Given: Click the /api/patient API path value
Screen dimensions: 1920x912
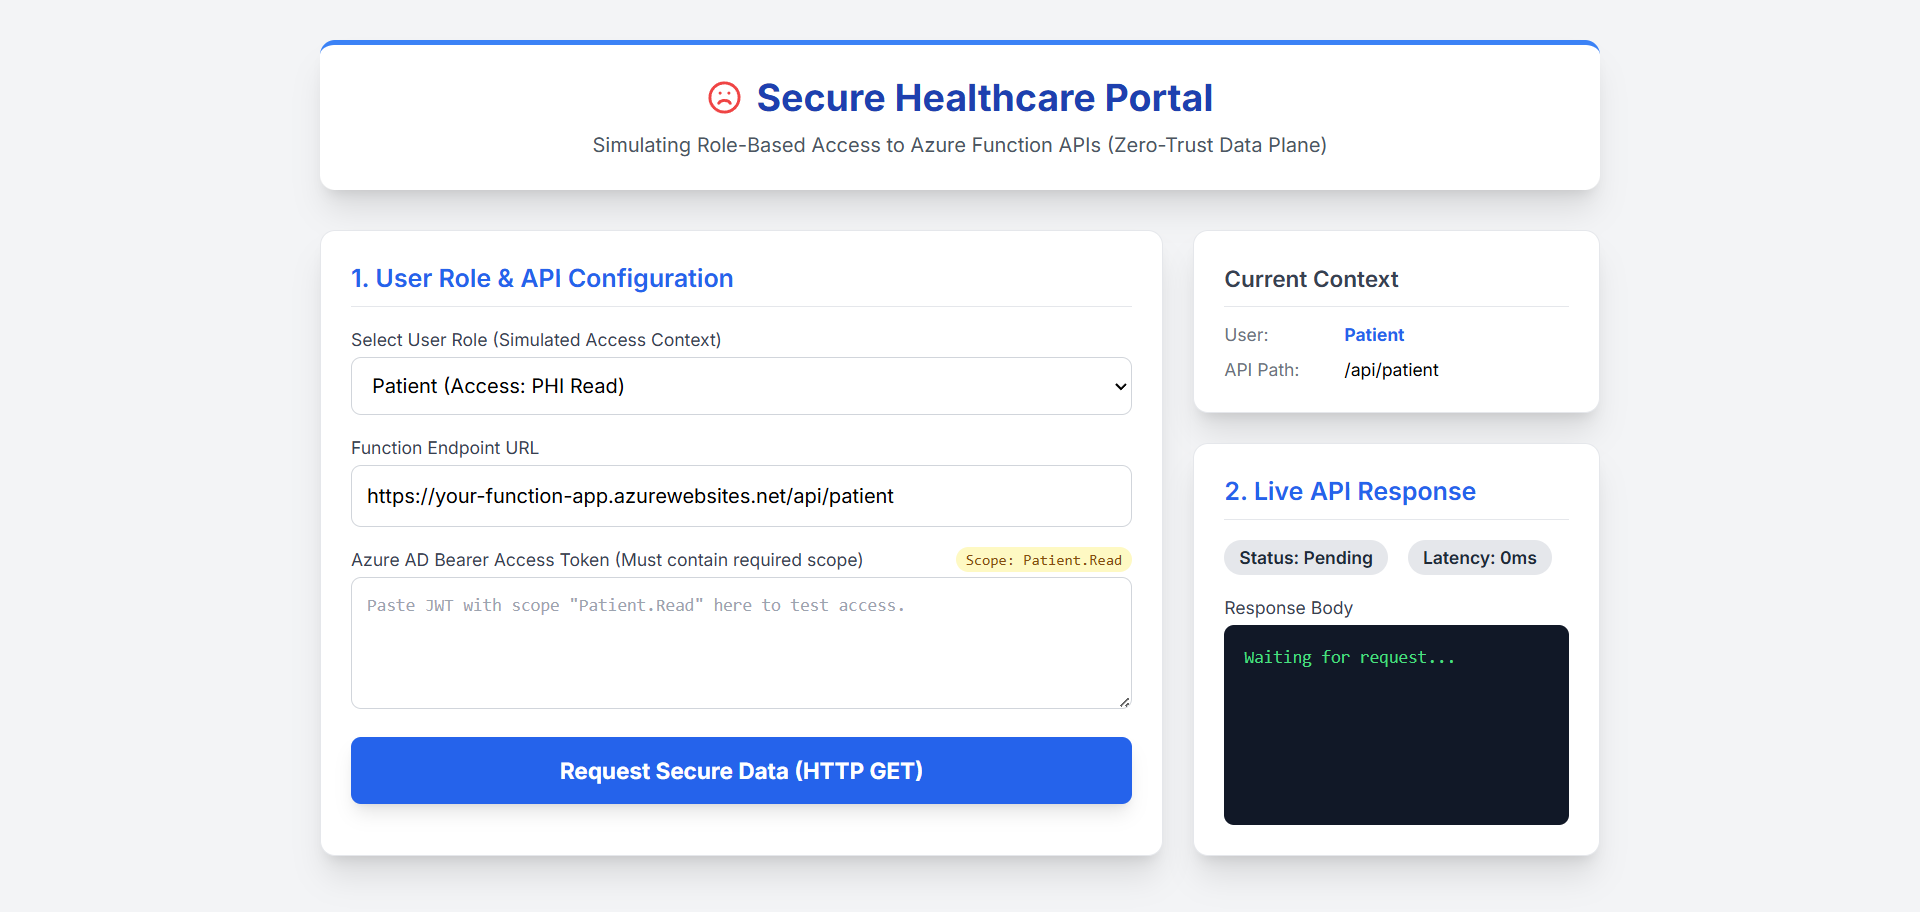Looking at the screenshot, I should coord(1391,370).
